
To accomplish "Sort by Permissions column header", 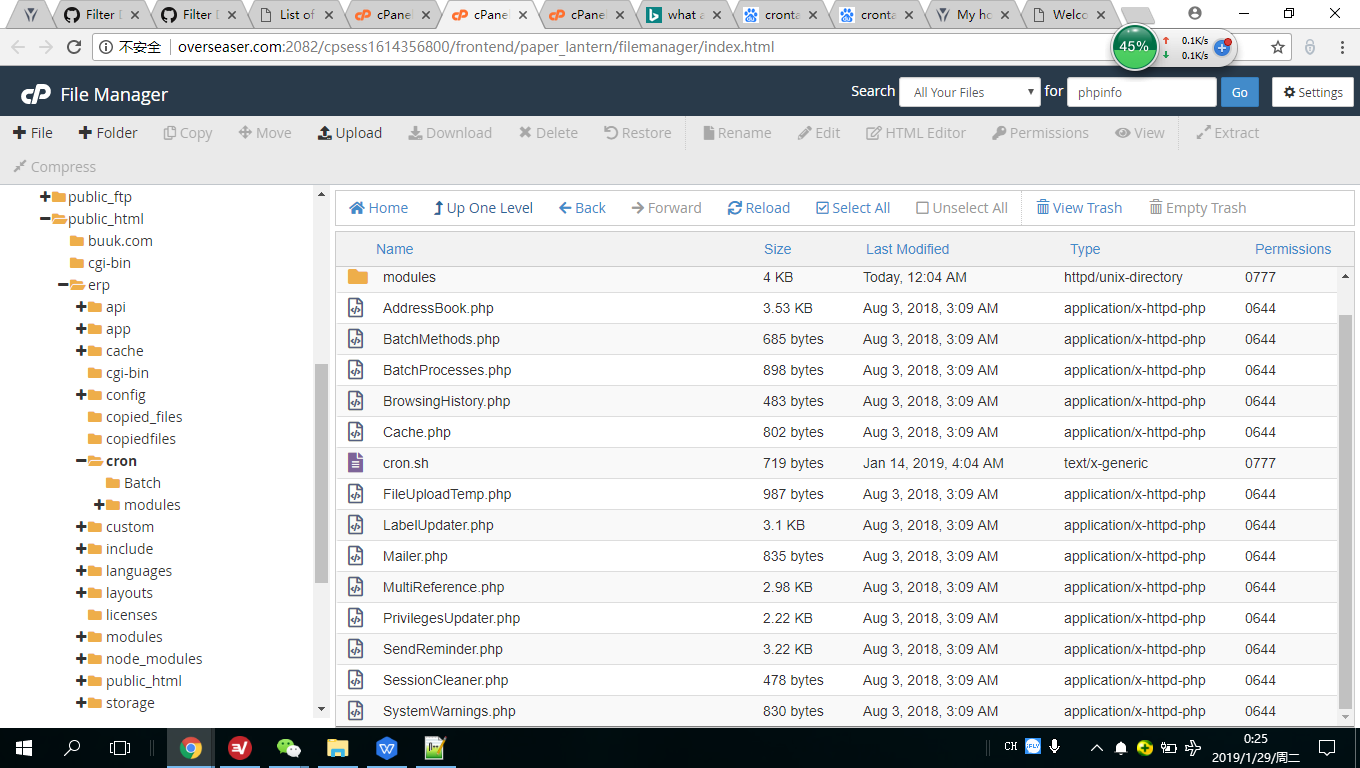I will pyautogui.click(x=1293, y=249).
